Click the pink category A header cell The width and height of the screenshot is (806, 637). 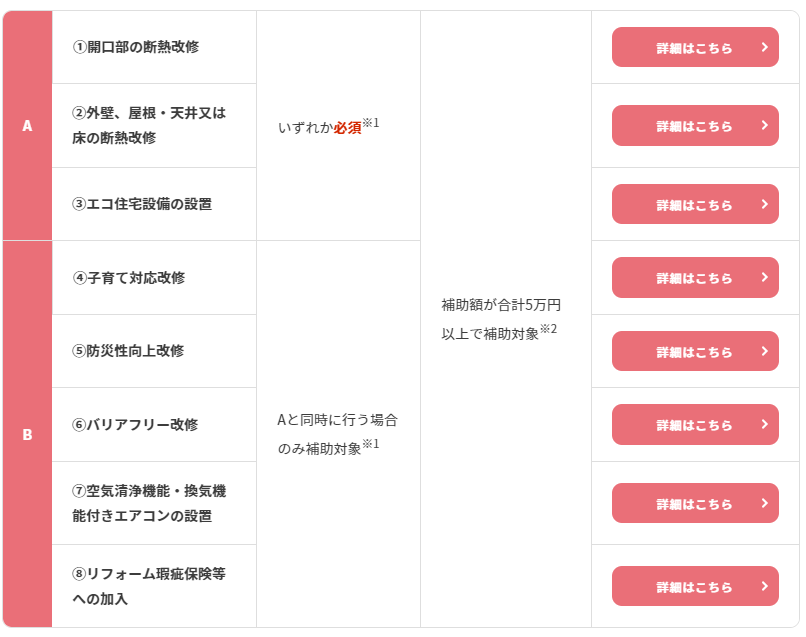click(x=27, y=126)
